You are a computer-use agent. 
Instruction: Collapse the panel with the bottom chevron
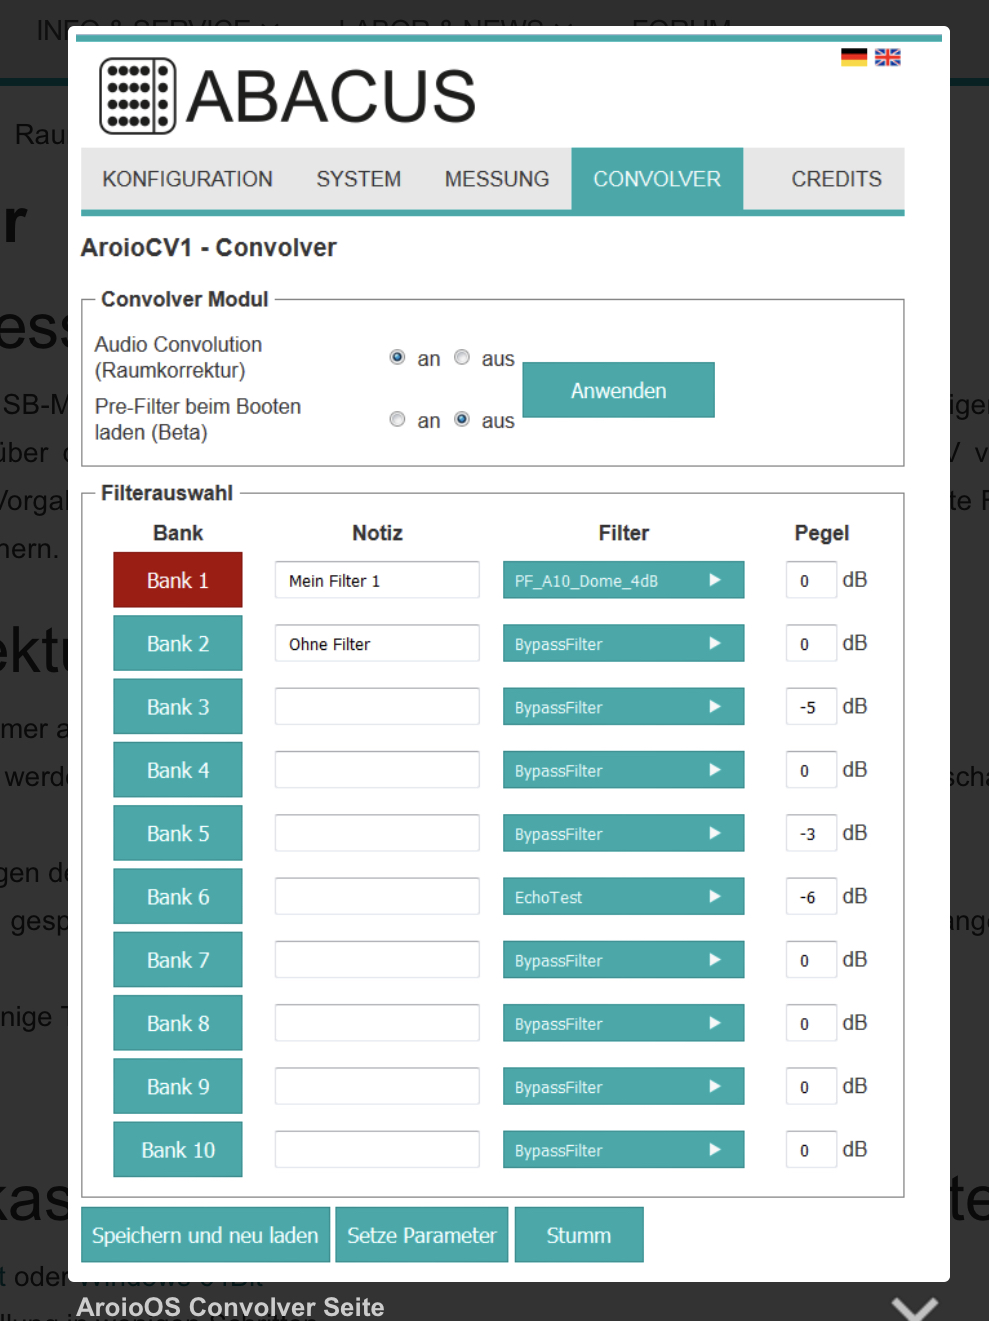[x=914, y=1307]
